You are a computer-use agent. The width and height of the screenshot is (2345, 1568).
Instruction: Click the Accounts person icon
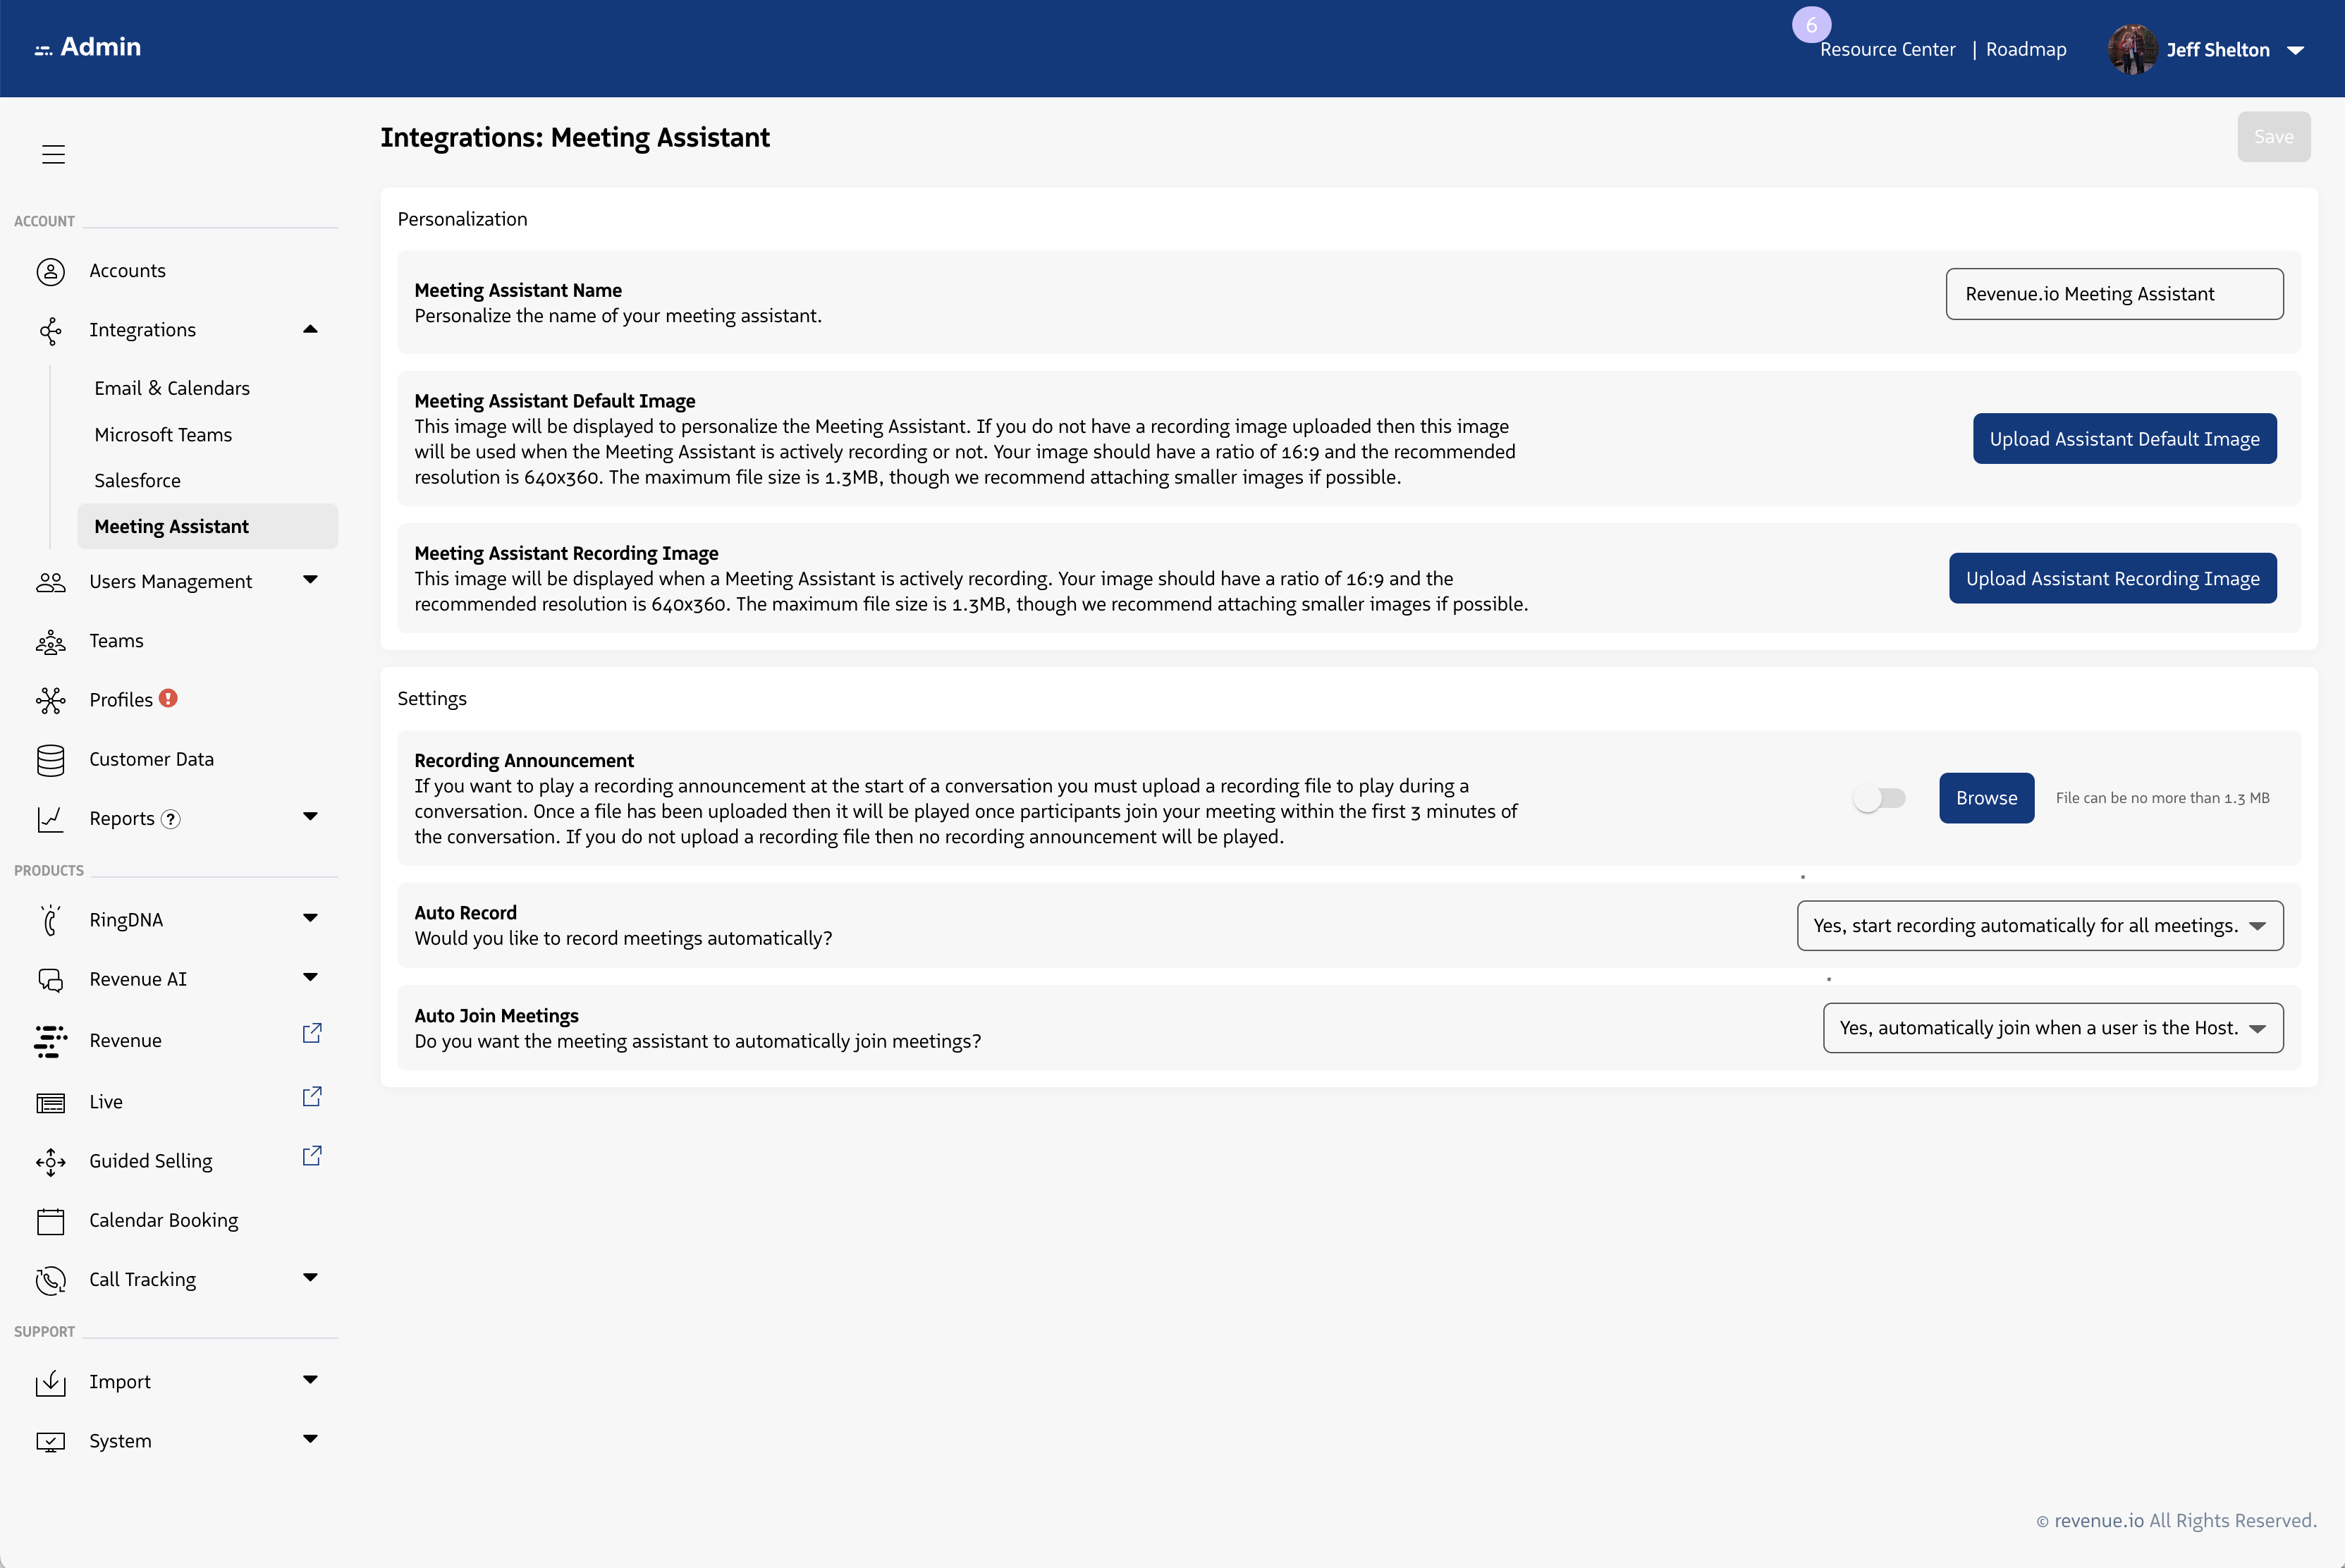(51, 271)
